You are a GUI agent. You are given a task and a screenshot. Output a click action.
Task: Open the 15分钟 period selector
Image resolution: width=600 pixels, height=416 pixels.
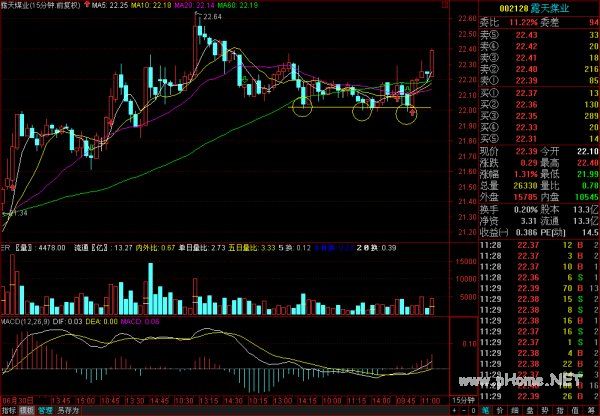point(463,401)
